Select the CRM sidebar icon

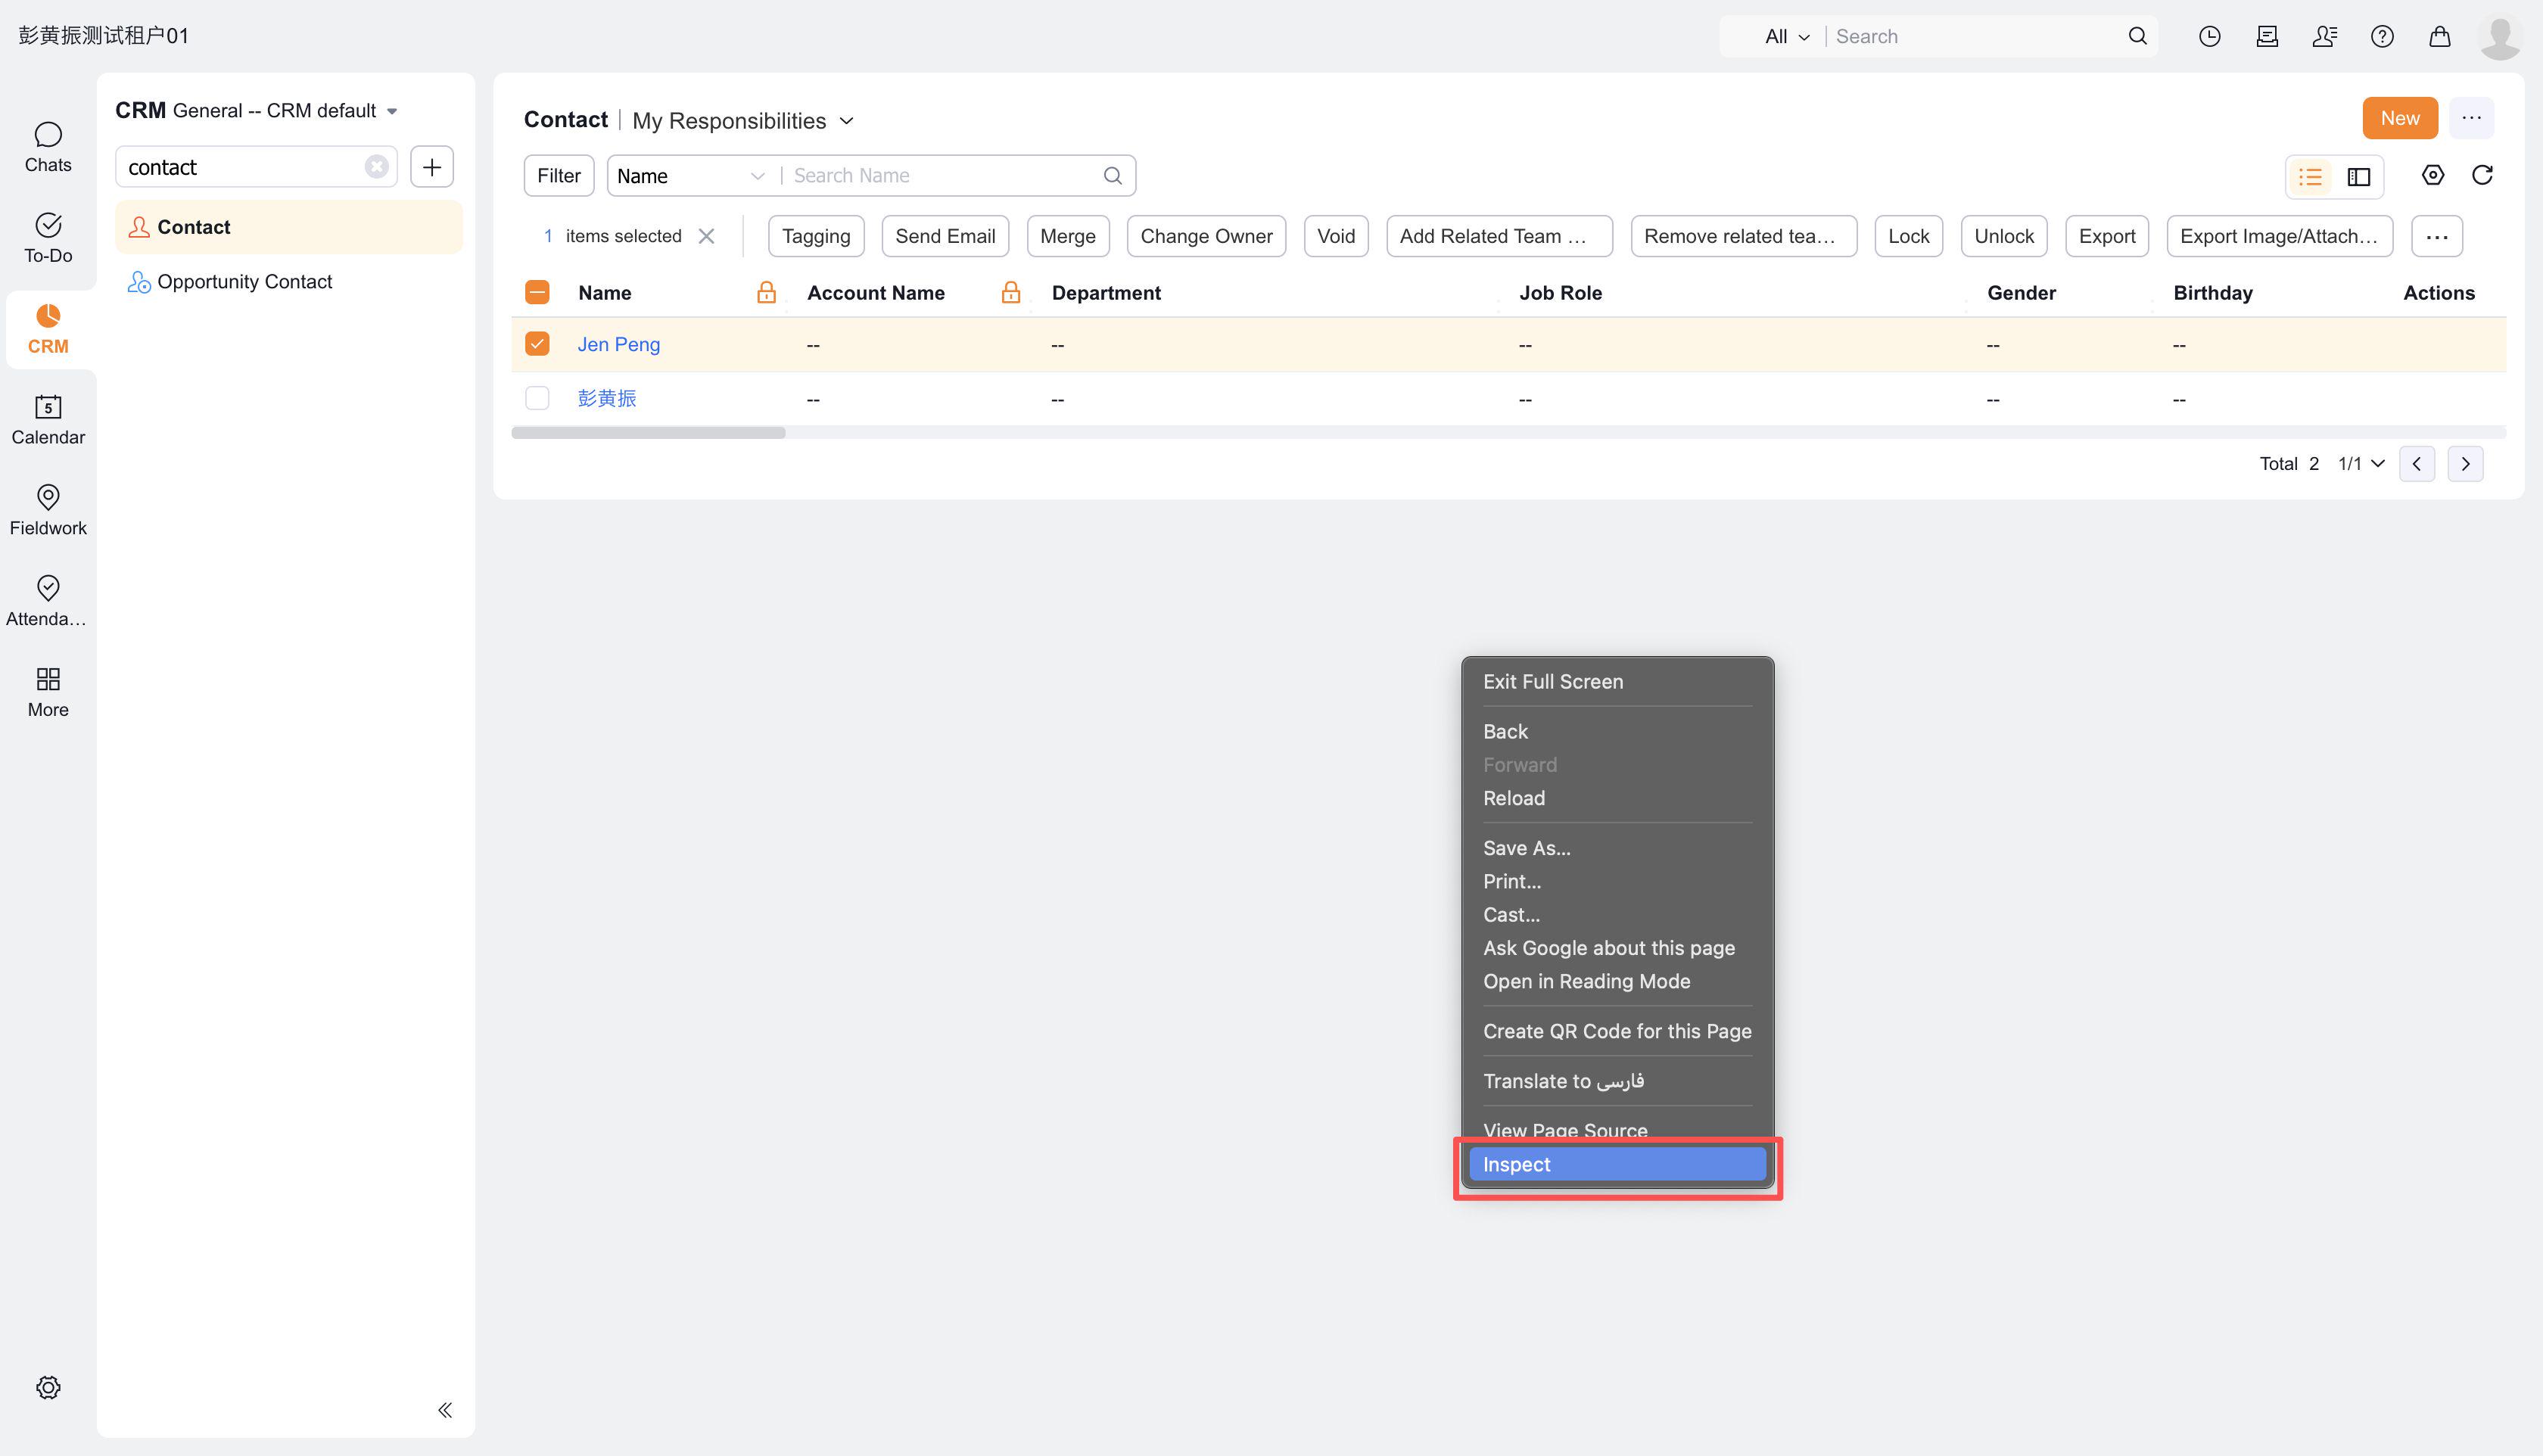click(48, 329)
